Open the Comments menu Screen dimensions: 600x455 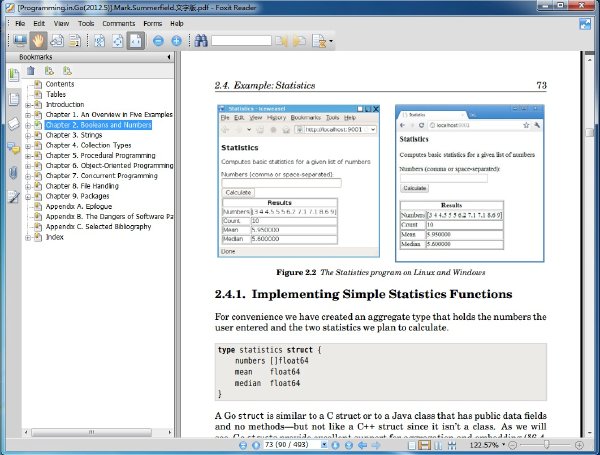[x=119, y=23]
